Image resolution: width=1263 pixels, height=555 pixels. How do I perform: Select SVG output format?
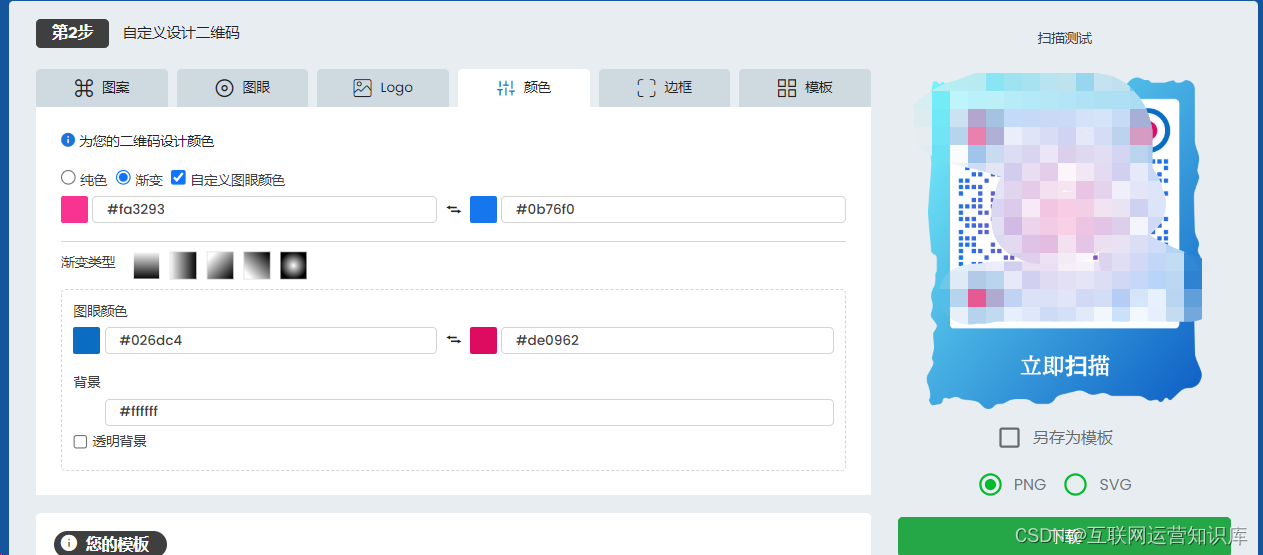click(x=1075, y=485)
